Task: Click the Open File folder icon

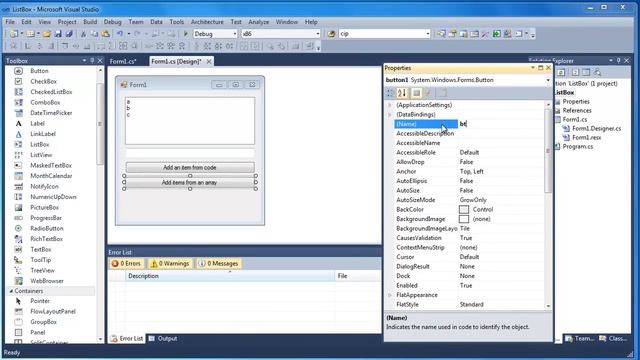Action: click(46, 34)
